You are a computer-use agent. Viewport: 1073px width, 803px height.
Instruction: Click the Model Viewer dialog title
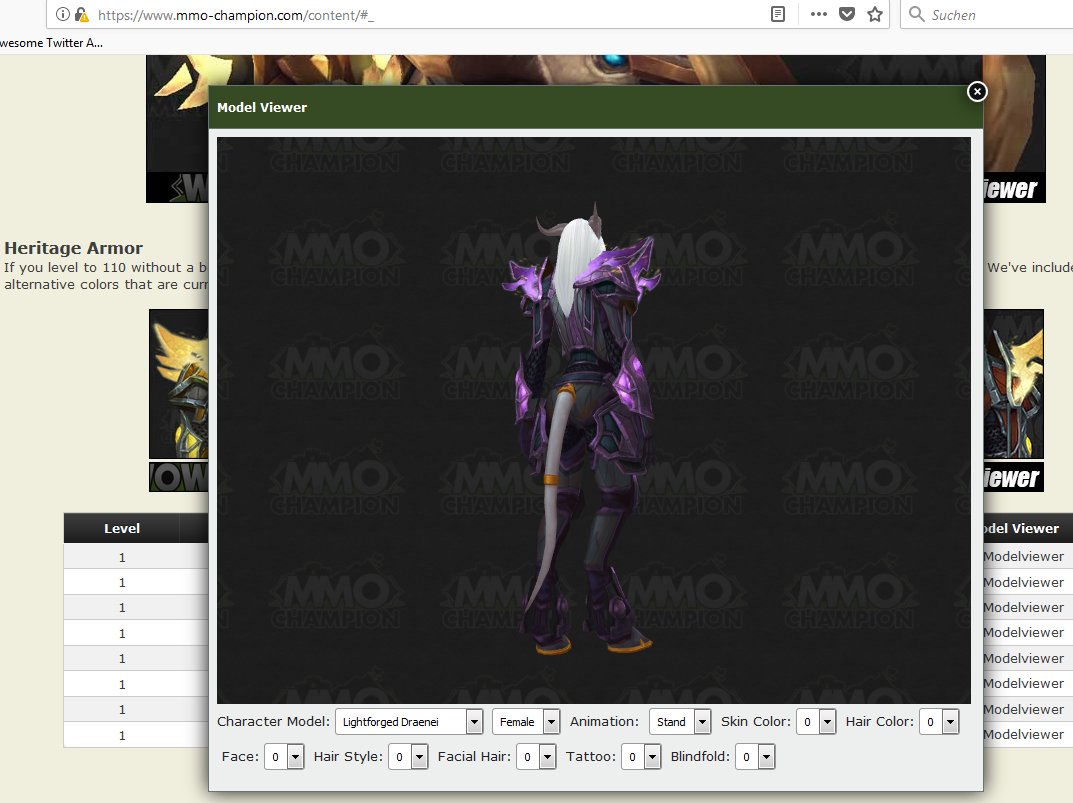pyautogui.click(x=262, y=107)
